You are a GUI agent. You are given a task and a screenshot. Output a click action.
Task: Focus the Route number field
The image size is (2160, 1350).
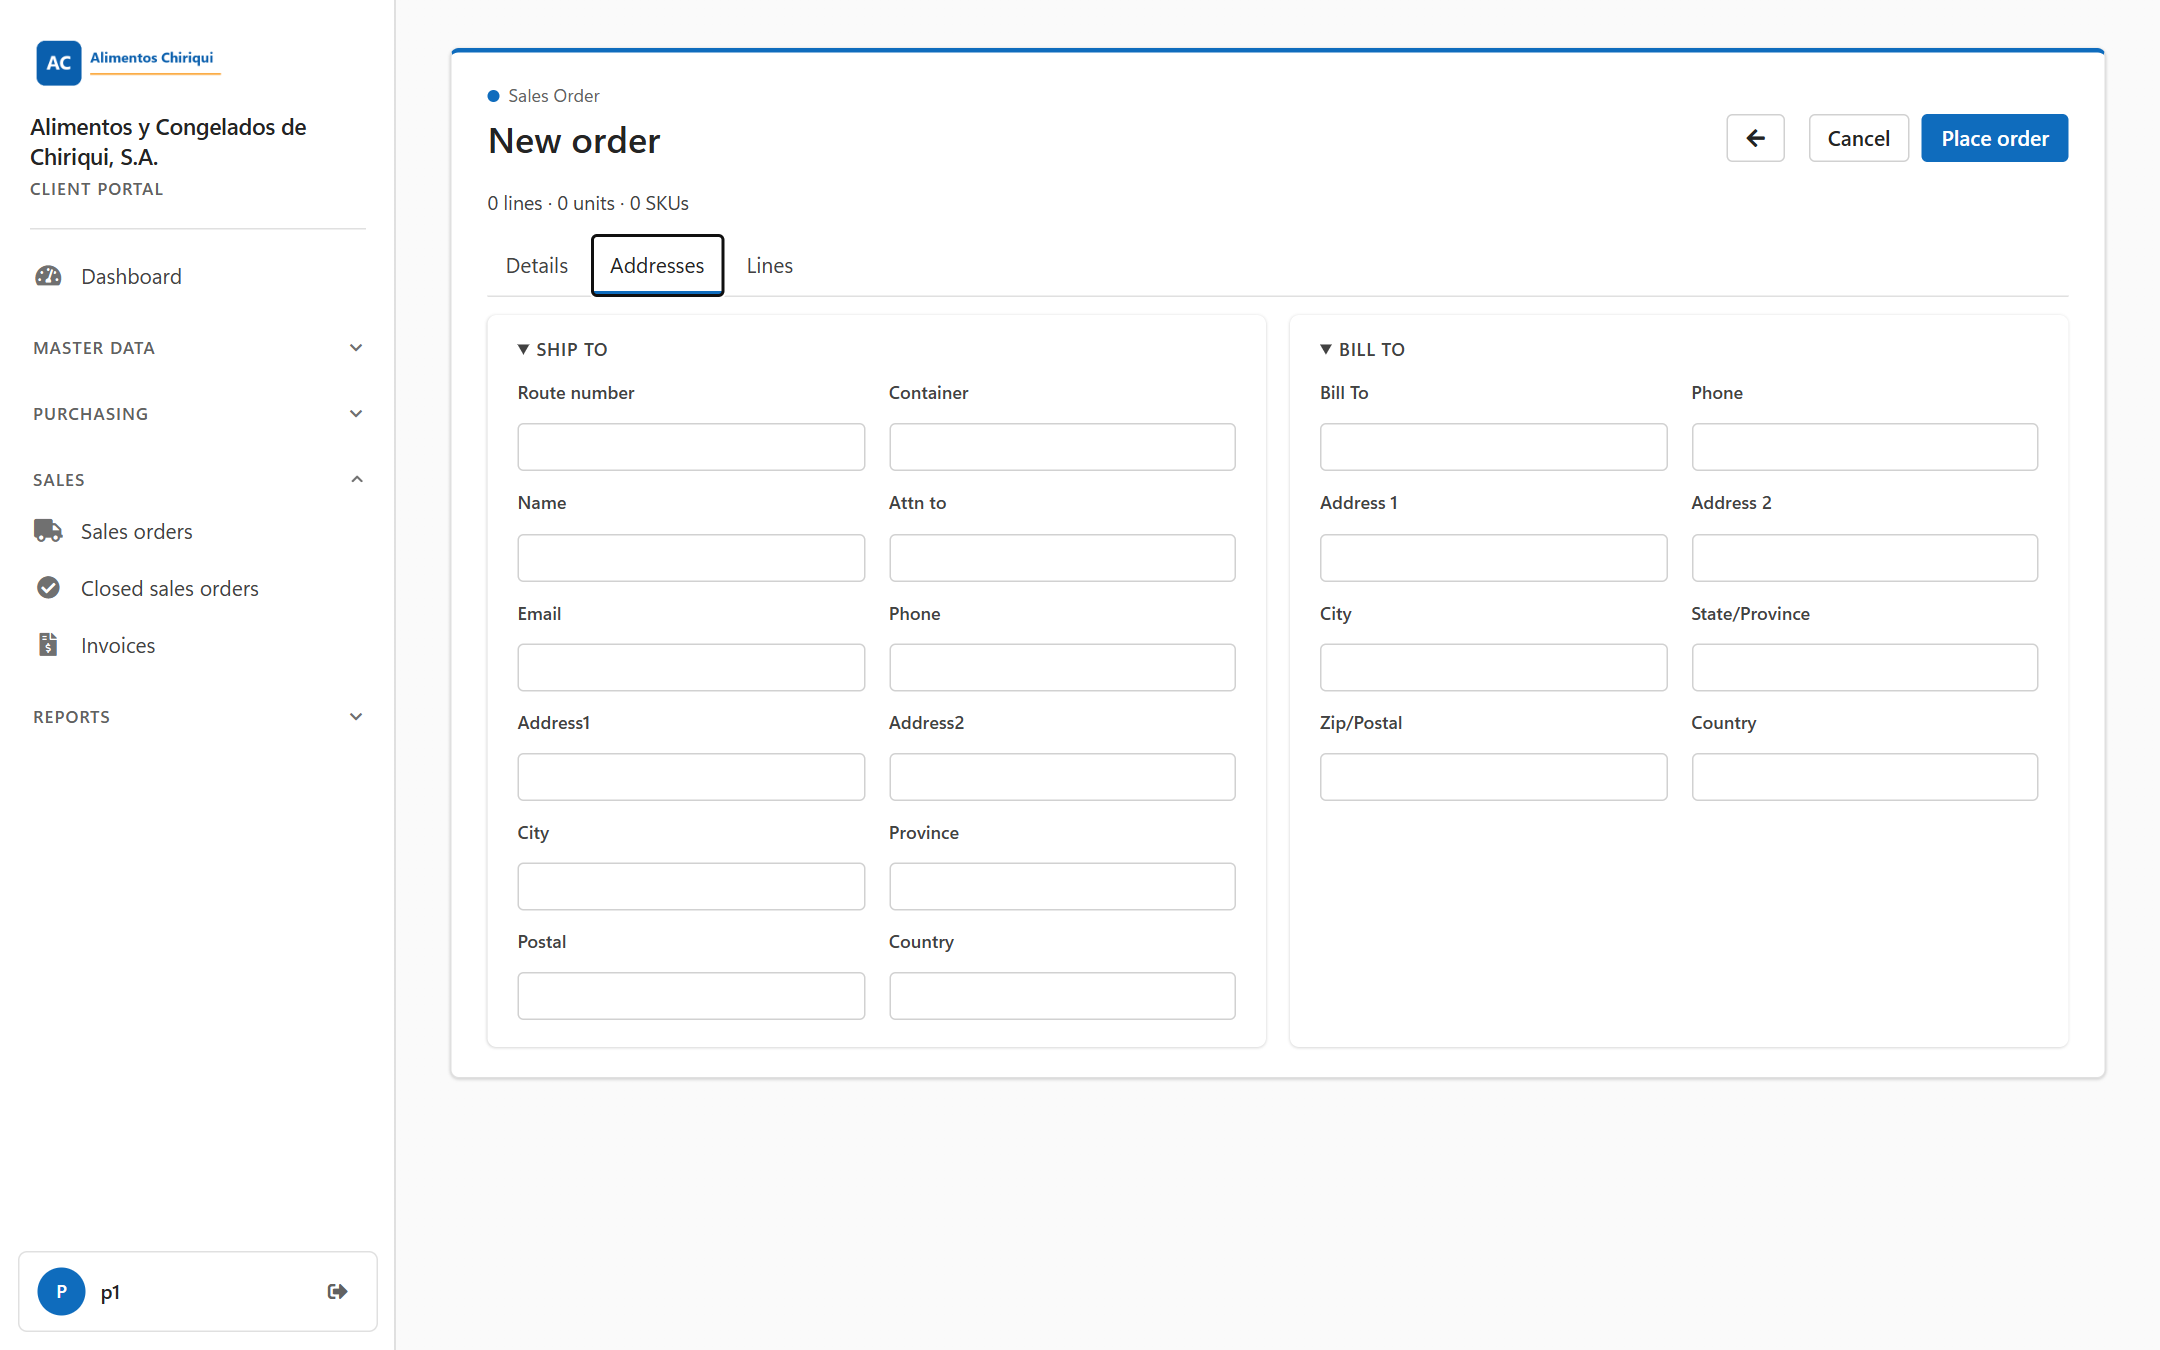[x=691, y=447]
